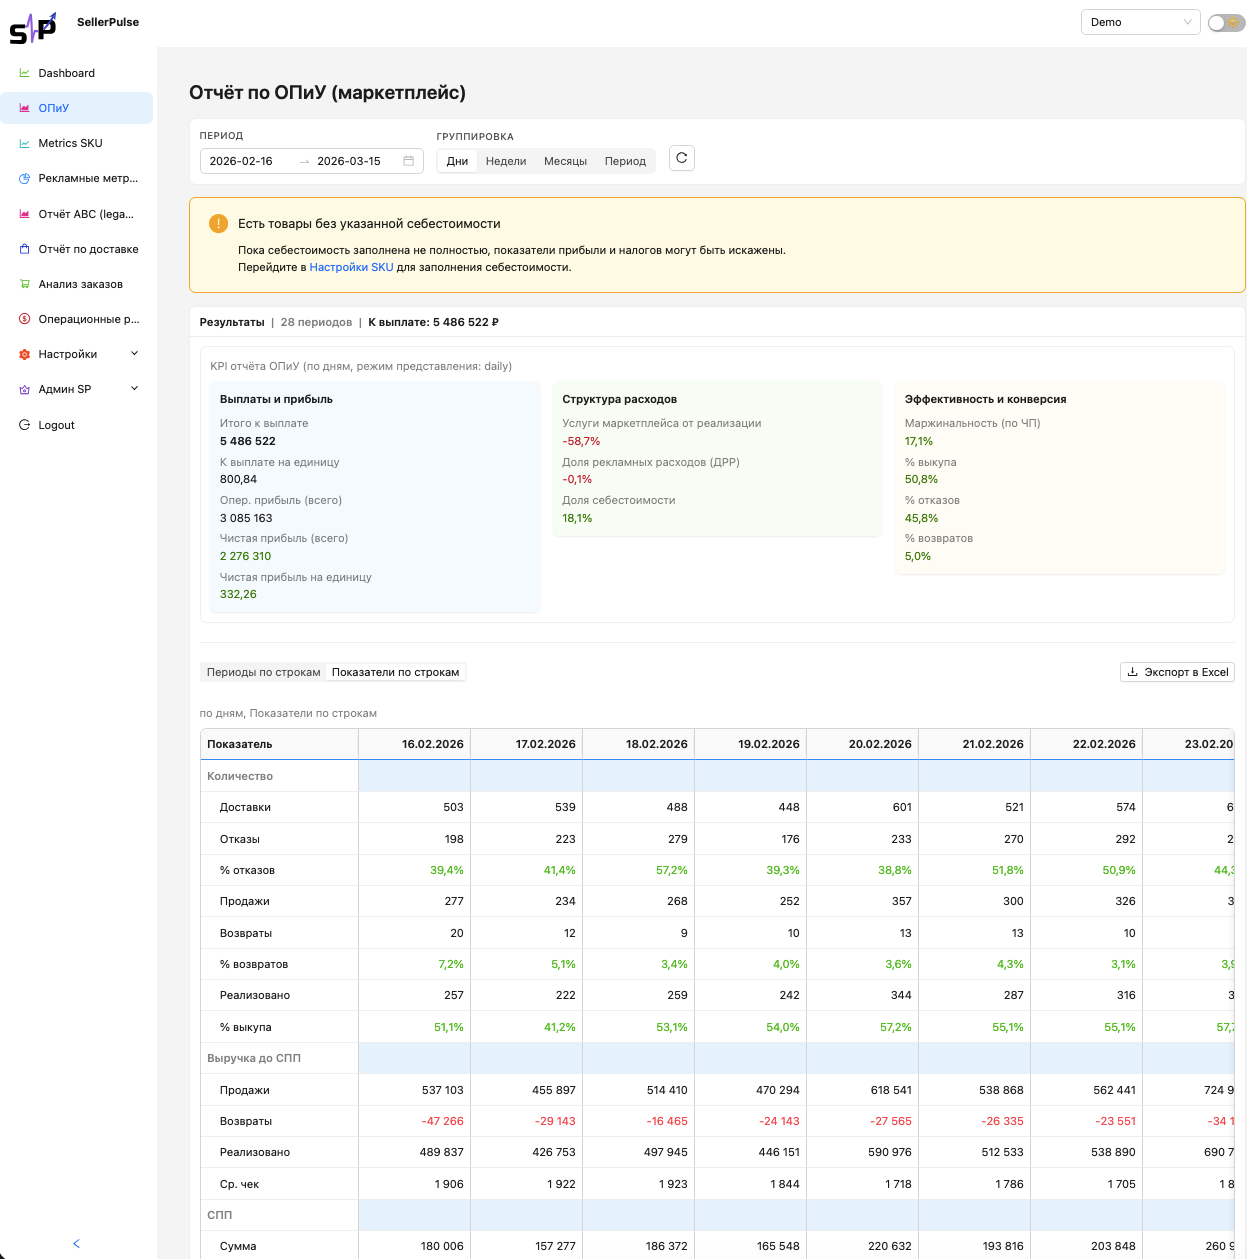
Task: Click the calendar icon in period field
Action: [x=408, y=161]
